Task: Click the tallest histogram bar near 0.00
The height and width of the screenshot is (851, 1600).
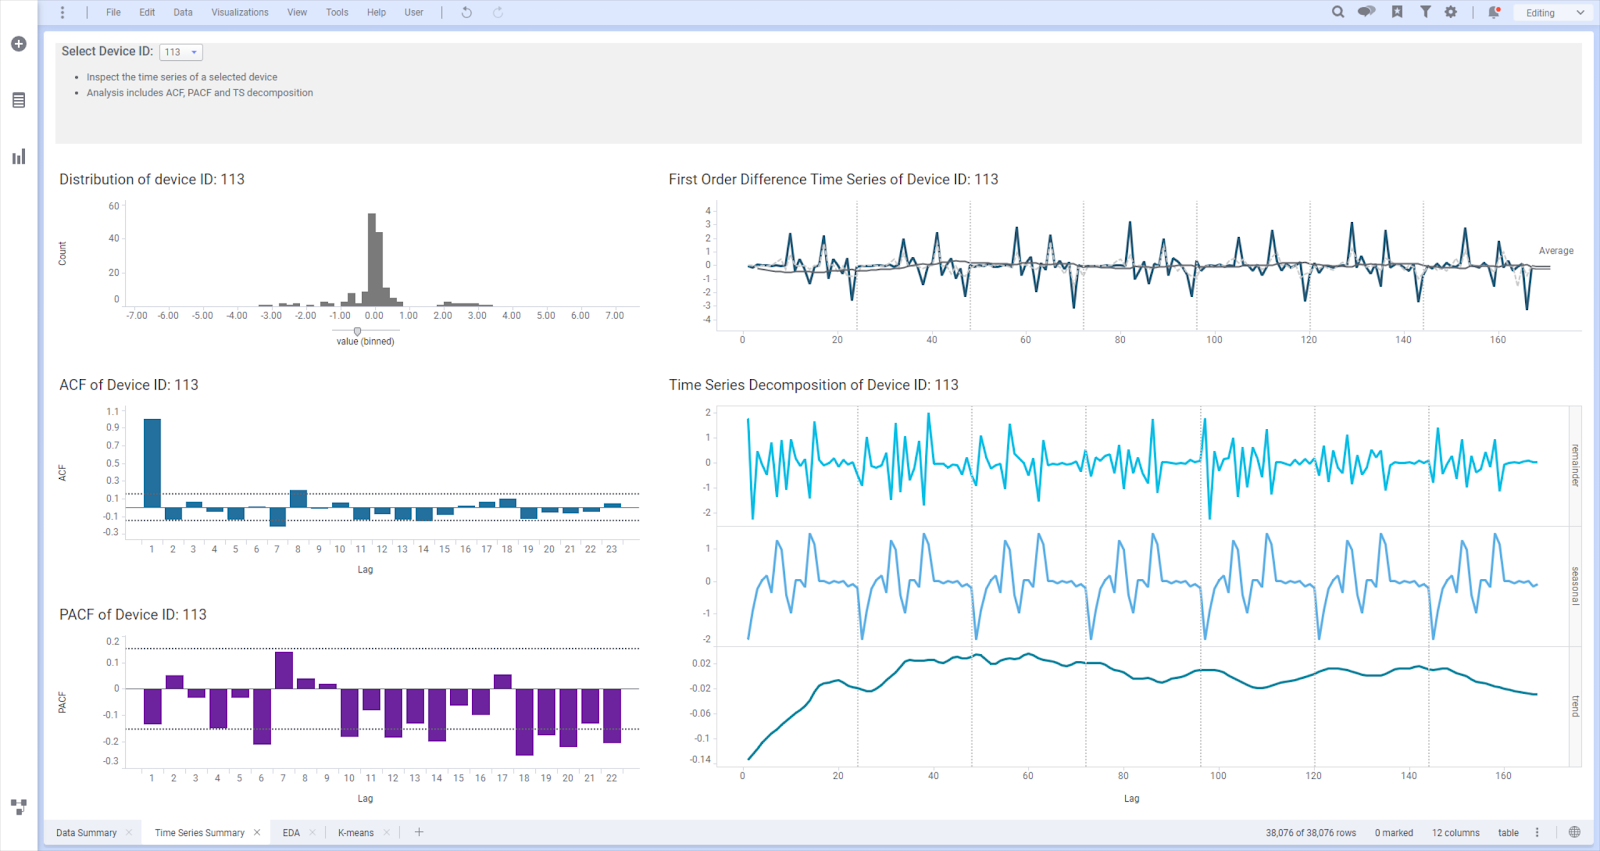Action: [x=372, y=259]
